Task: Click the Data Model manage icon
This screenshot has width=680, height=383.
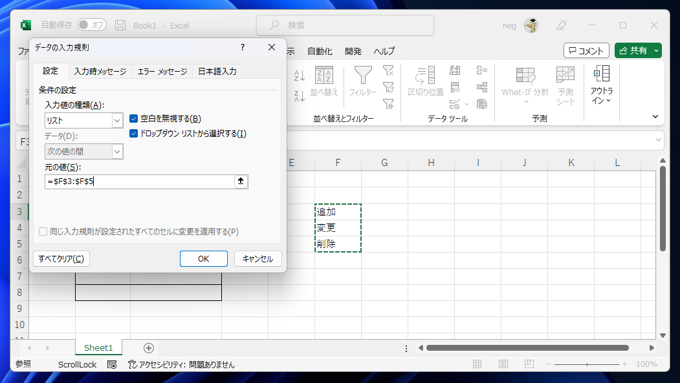Action: click(482, 104)
